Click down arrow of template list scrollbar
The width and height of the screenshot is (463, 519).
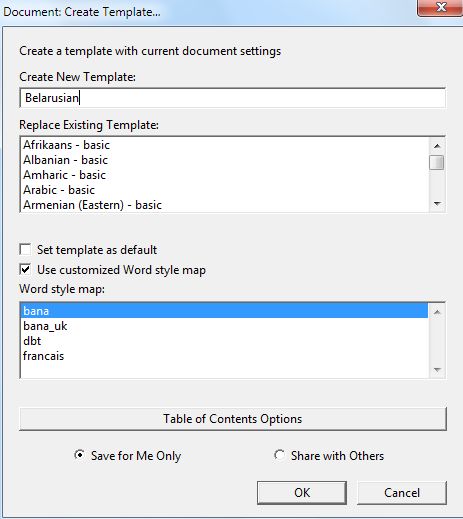coord(437,203)
